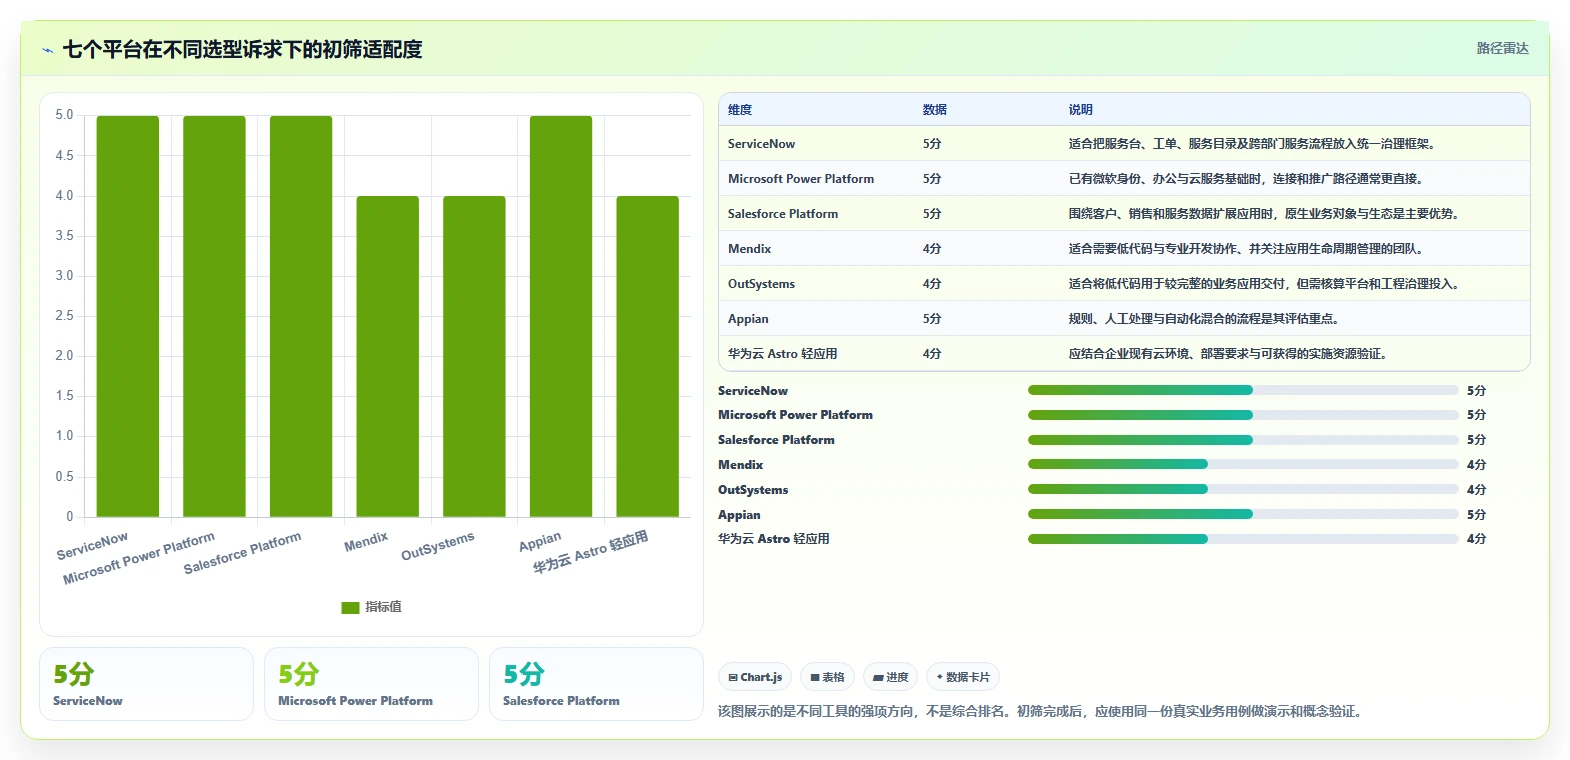Click the Microsoft Power Platform progress bar

[x=1243, y=415]
